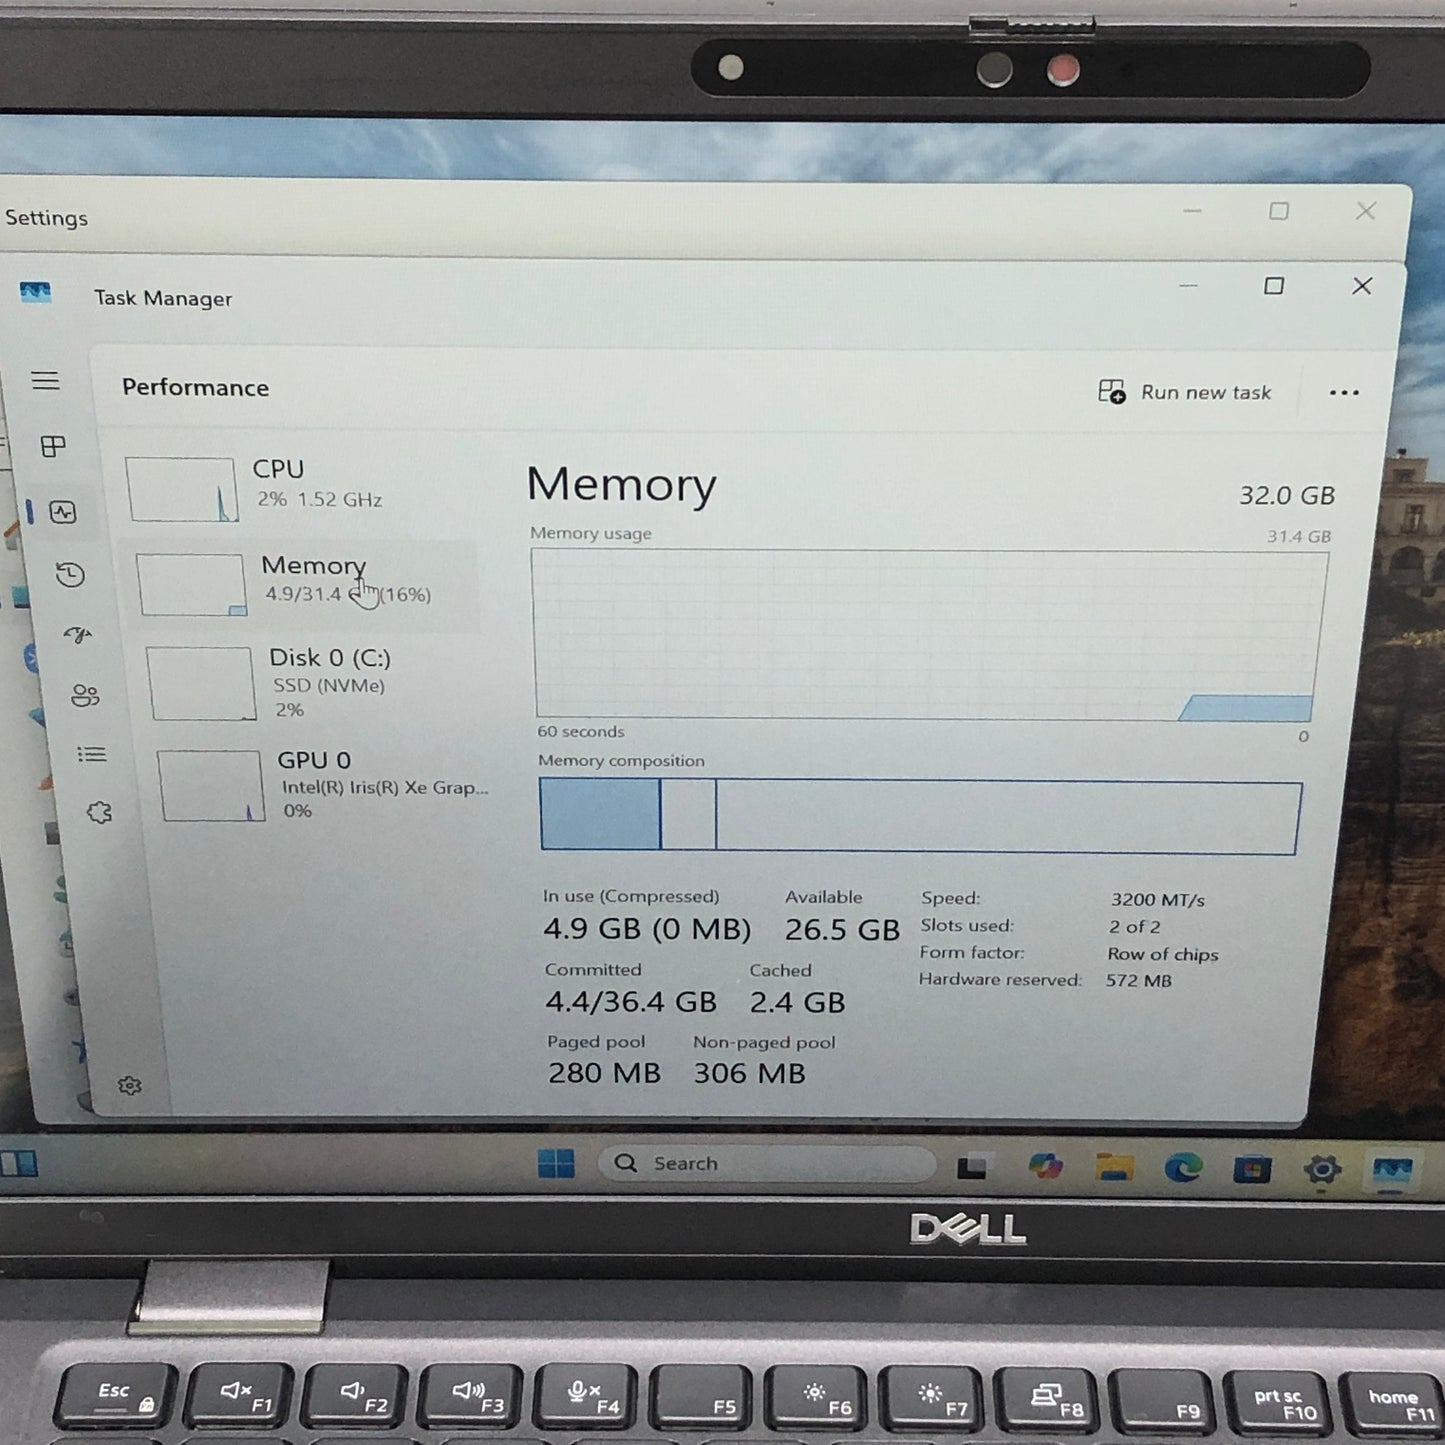Open the Services page icon
The height and width of the screenshot is (1445, 1445).
point(99,813)
